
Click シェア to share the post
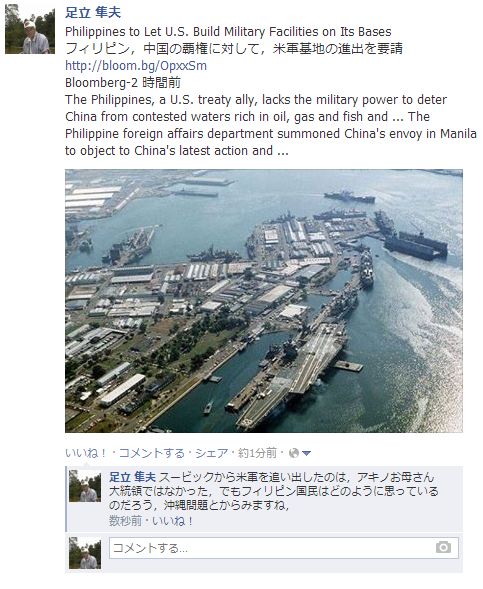[x=211, y=453]
